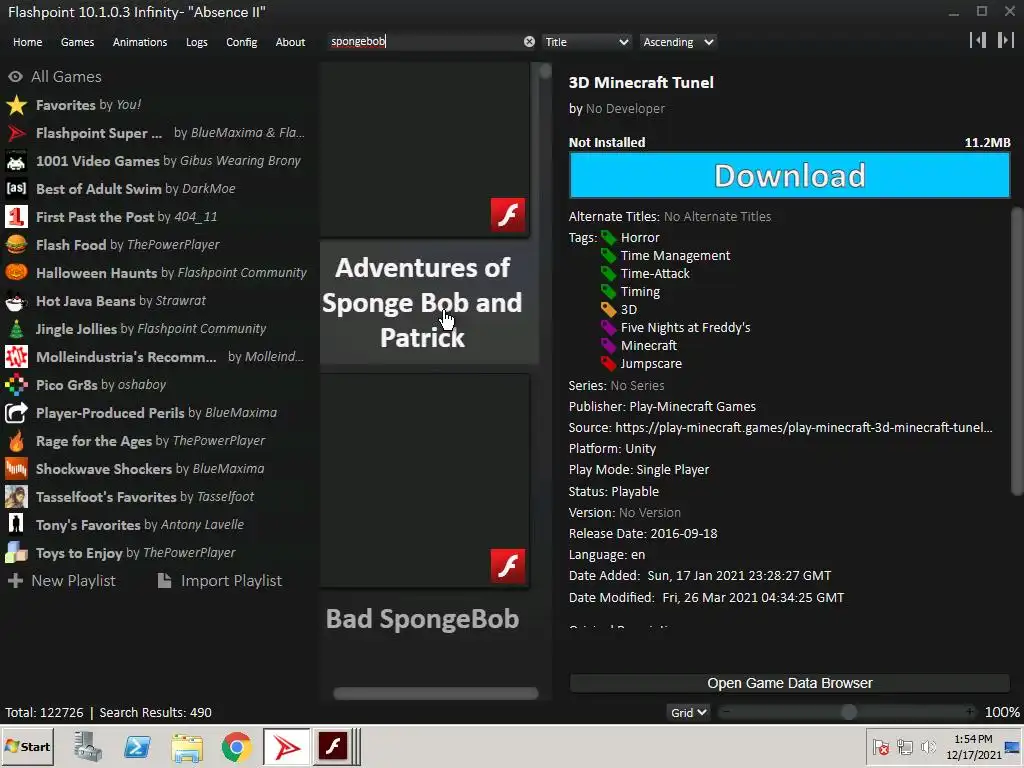This screenshot has height=768, width=1024.
Task: Select the Best of Adult Swim [as] icon
Action: pyautogui.click(x=16, y=189)
